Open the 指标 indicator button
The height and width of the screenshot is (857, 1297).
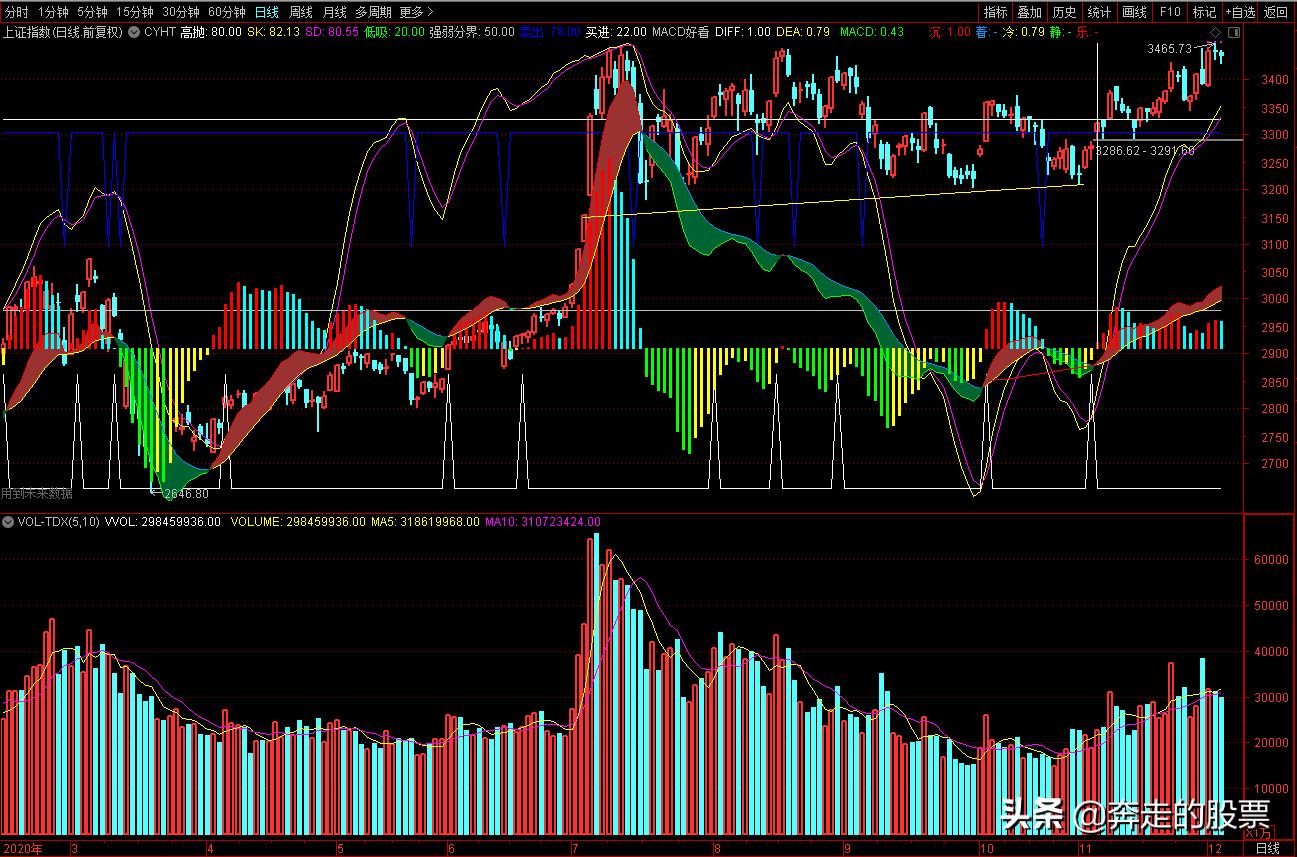click(x=995, y=12)
